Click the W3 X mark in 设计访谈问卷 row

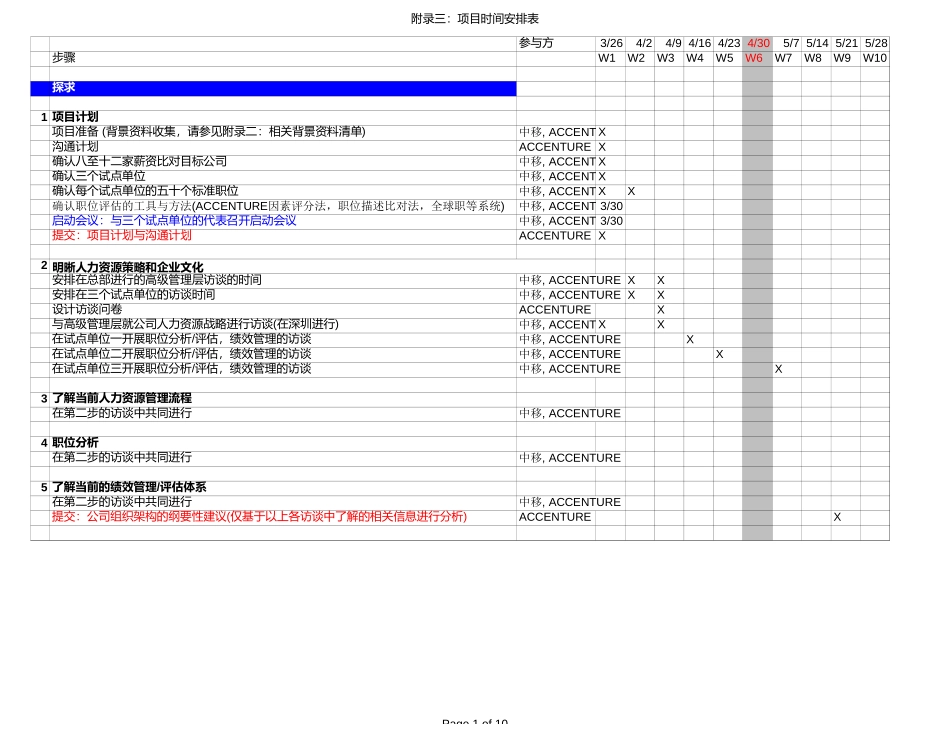coord(660,310)
